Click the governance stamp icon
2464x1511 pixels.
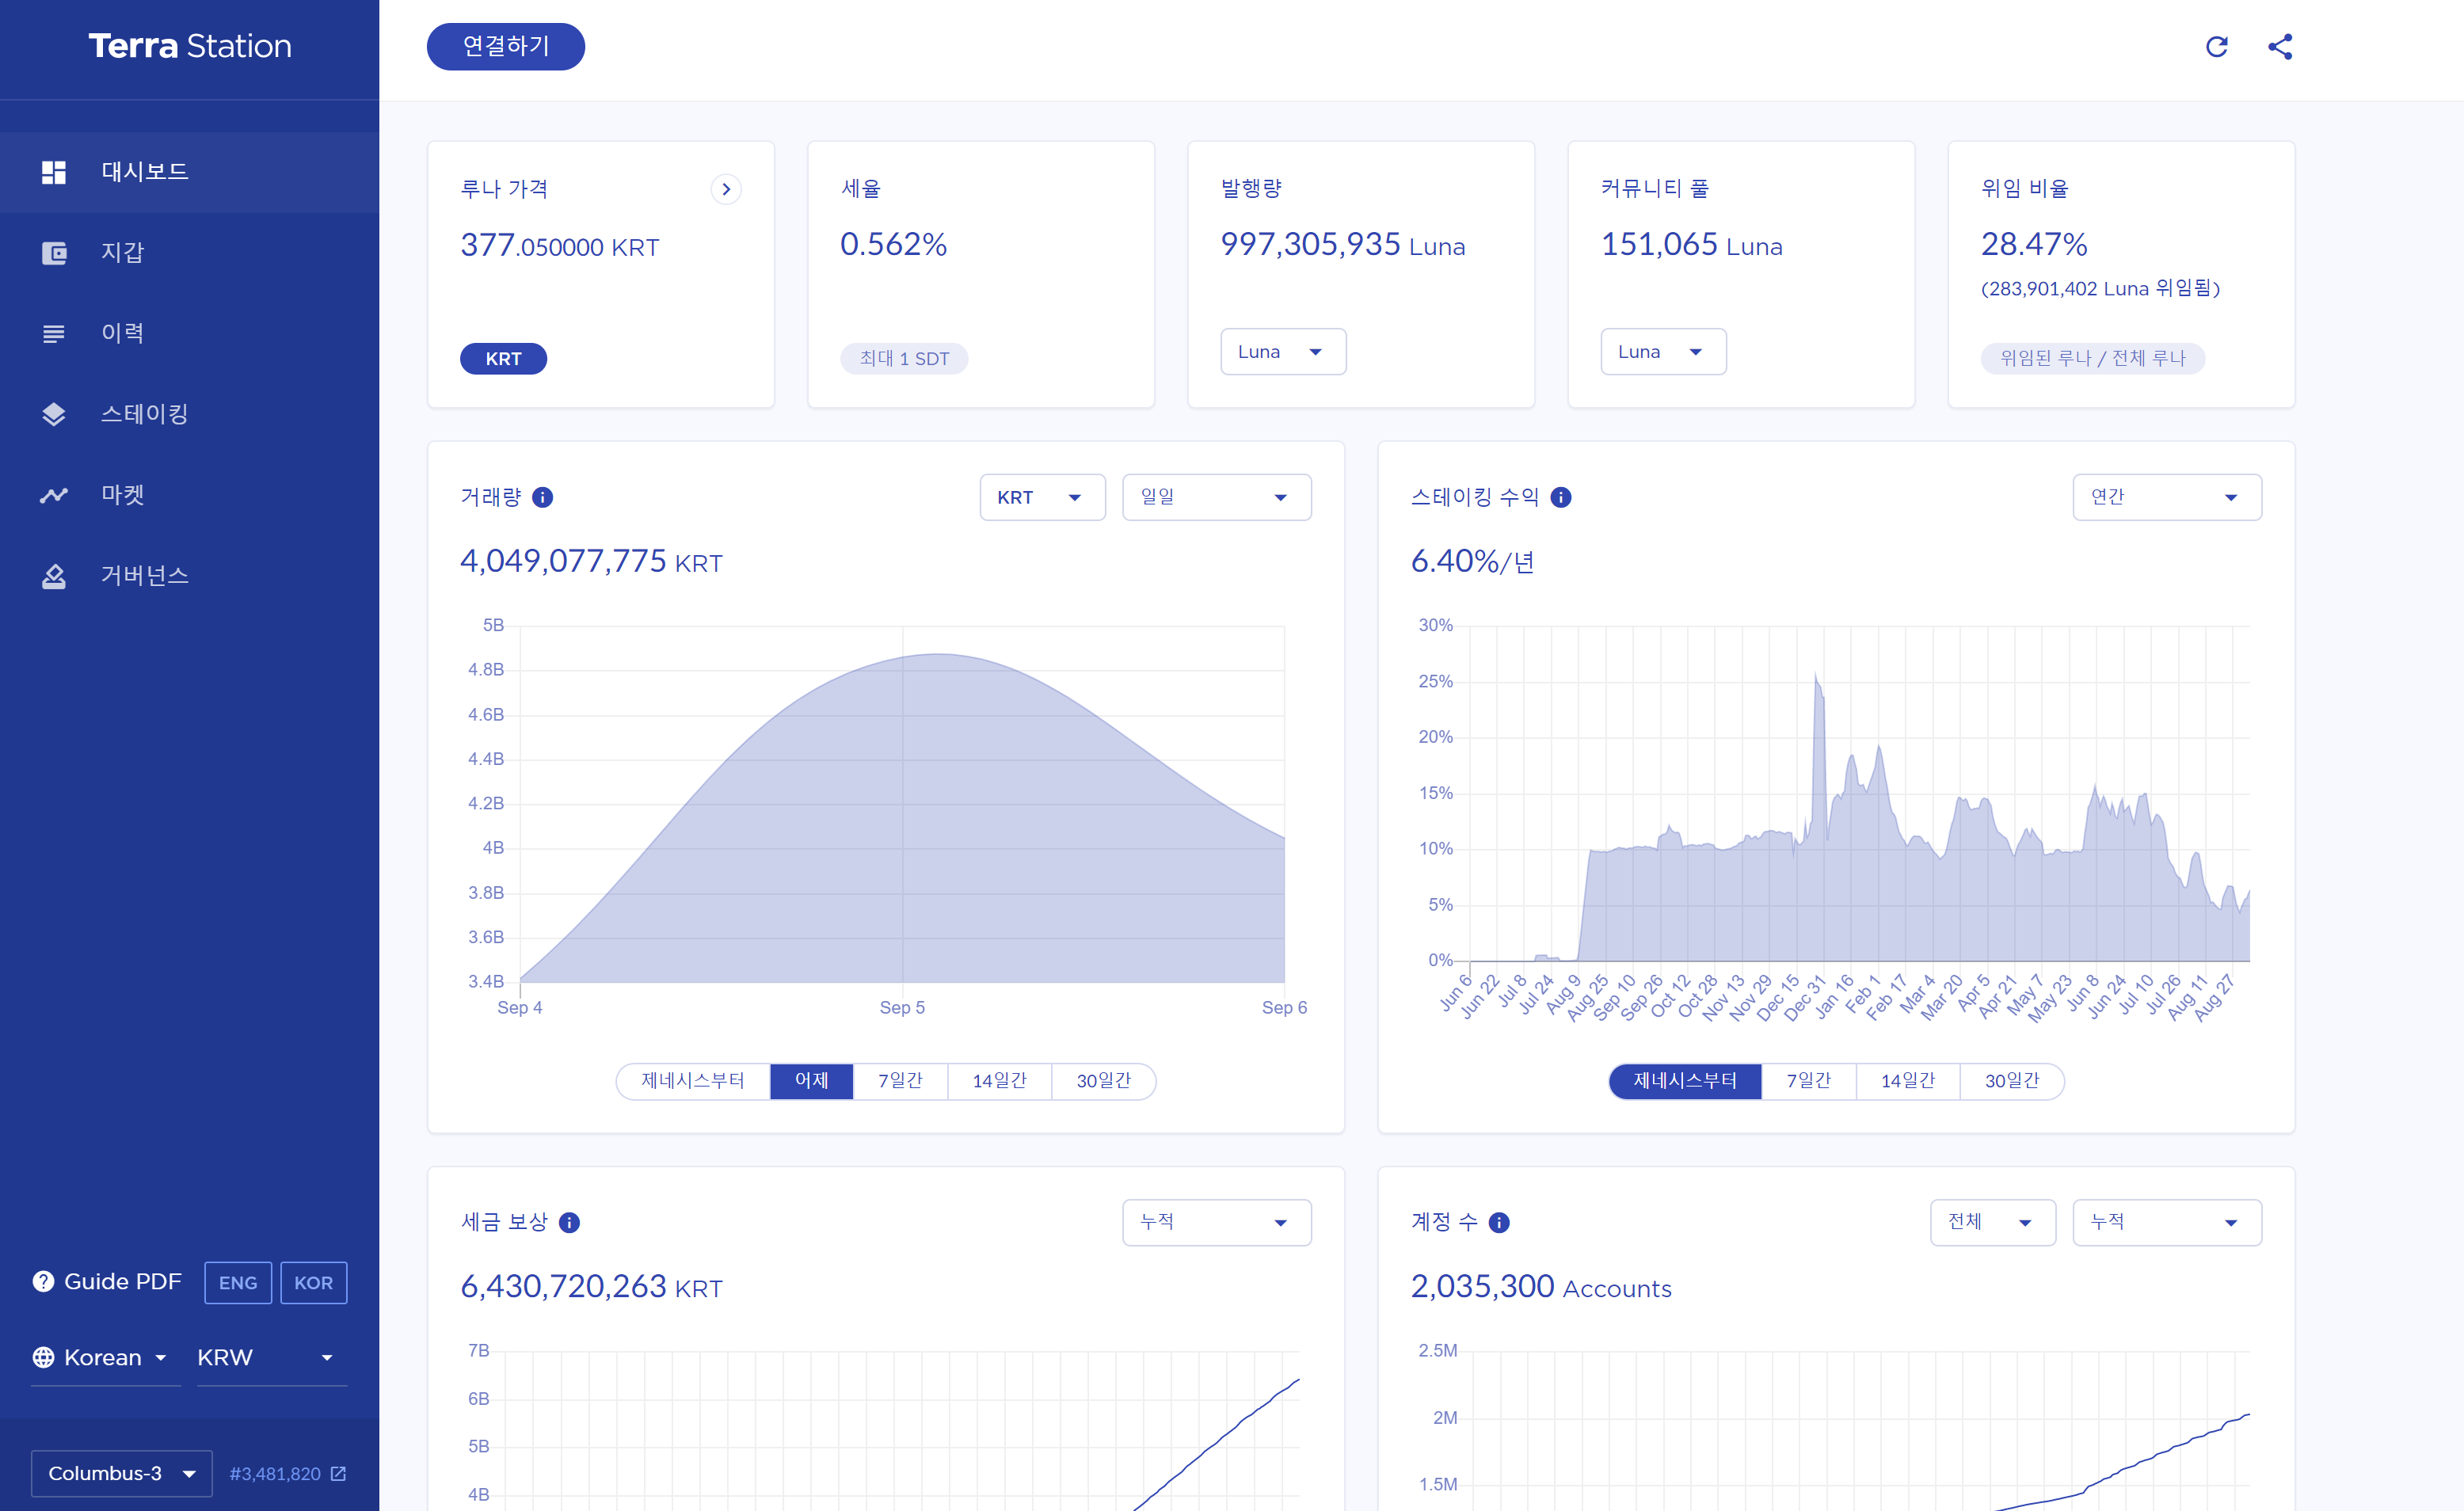54,576
